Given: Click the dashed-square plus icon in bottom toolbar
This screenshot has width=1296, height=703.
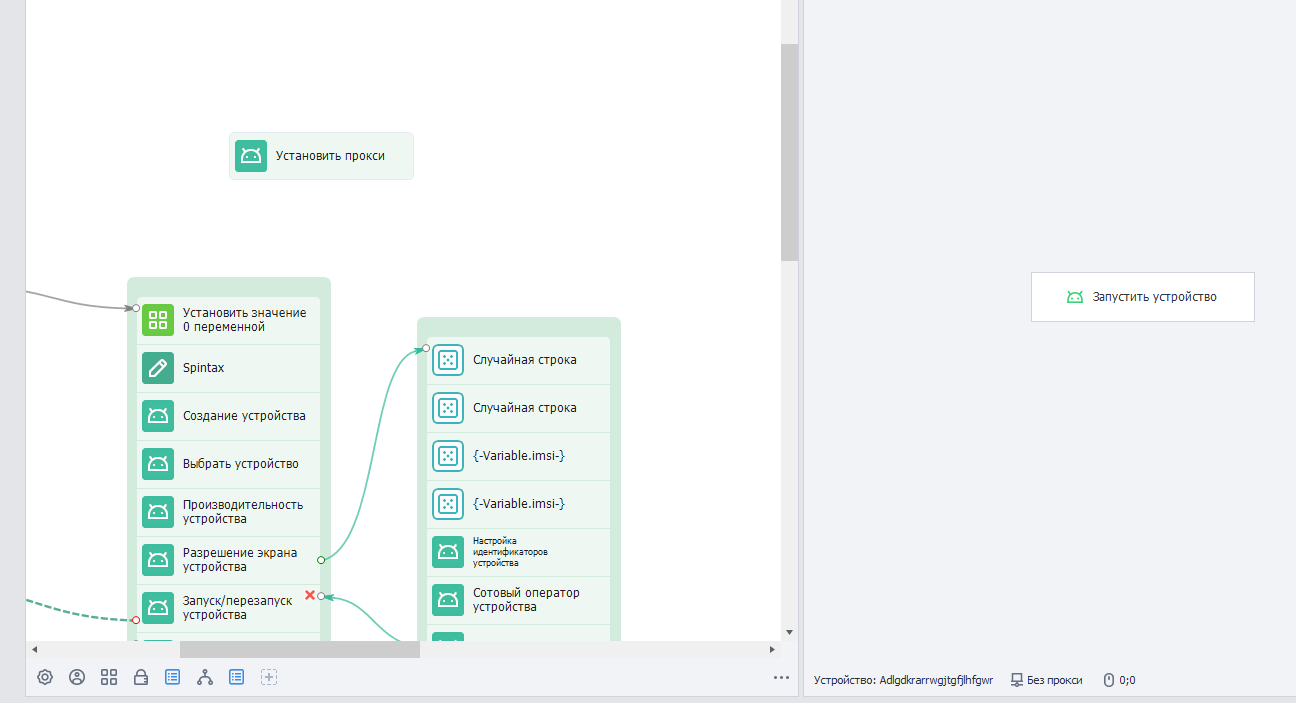Looking at the screenshot, I should click(269, 677).
